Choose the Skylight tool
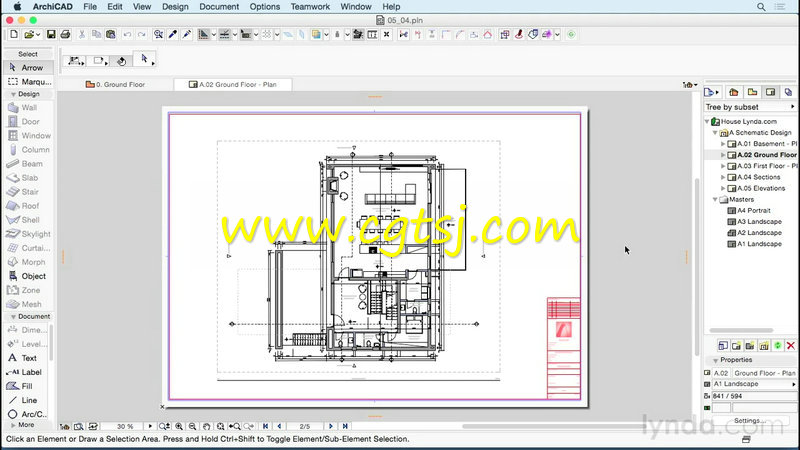Viewport: 800px width, 450px height. 28,234
